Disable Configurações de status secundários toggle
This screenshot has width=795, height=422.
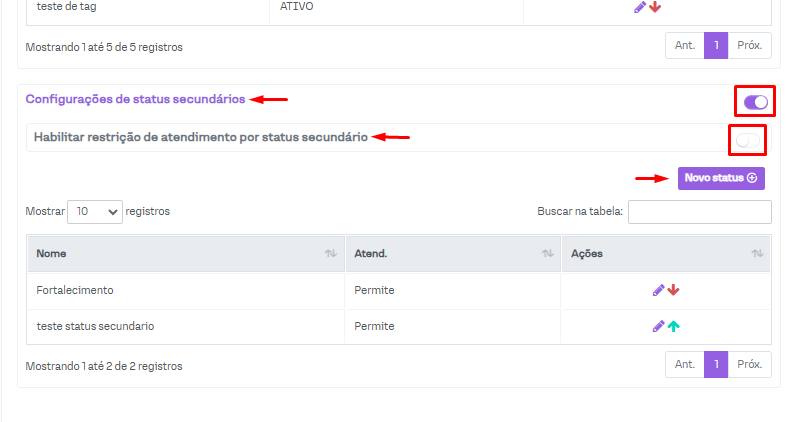[x=756, y=101]
